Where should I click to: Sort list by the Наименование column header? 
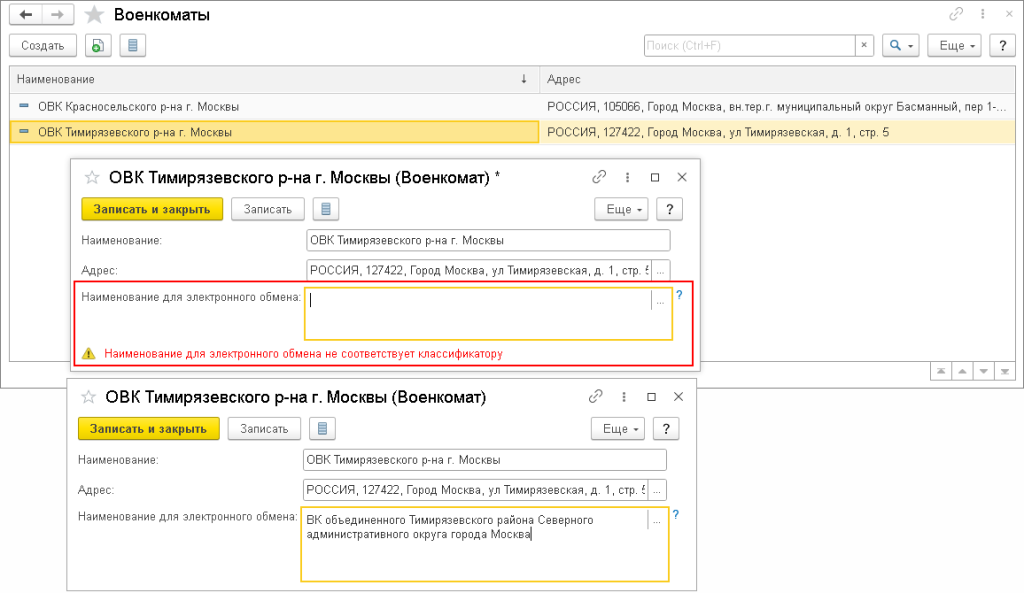click(x=274, y=80)
